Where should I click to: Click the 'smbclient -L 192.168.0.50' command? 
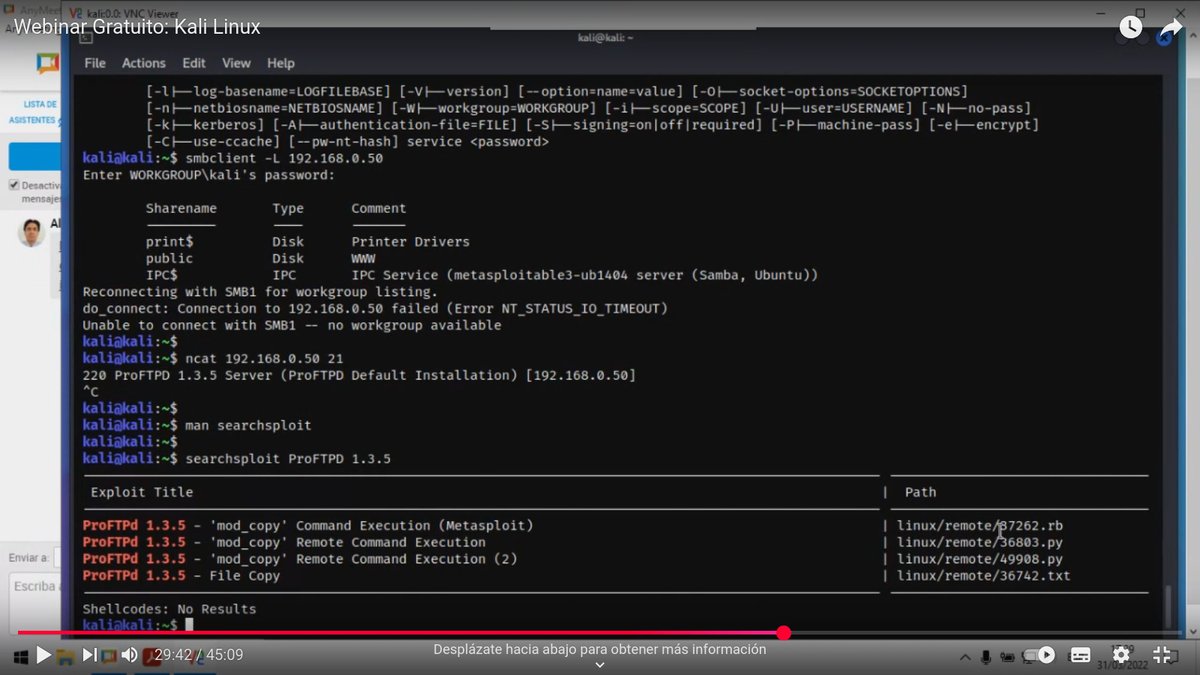click(284, 159)
